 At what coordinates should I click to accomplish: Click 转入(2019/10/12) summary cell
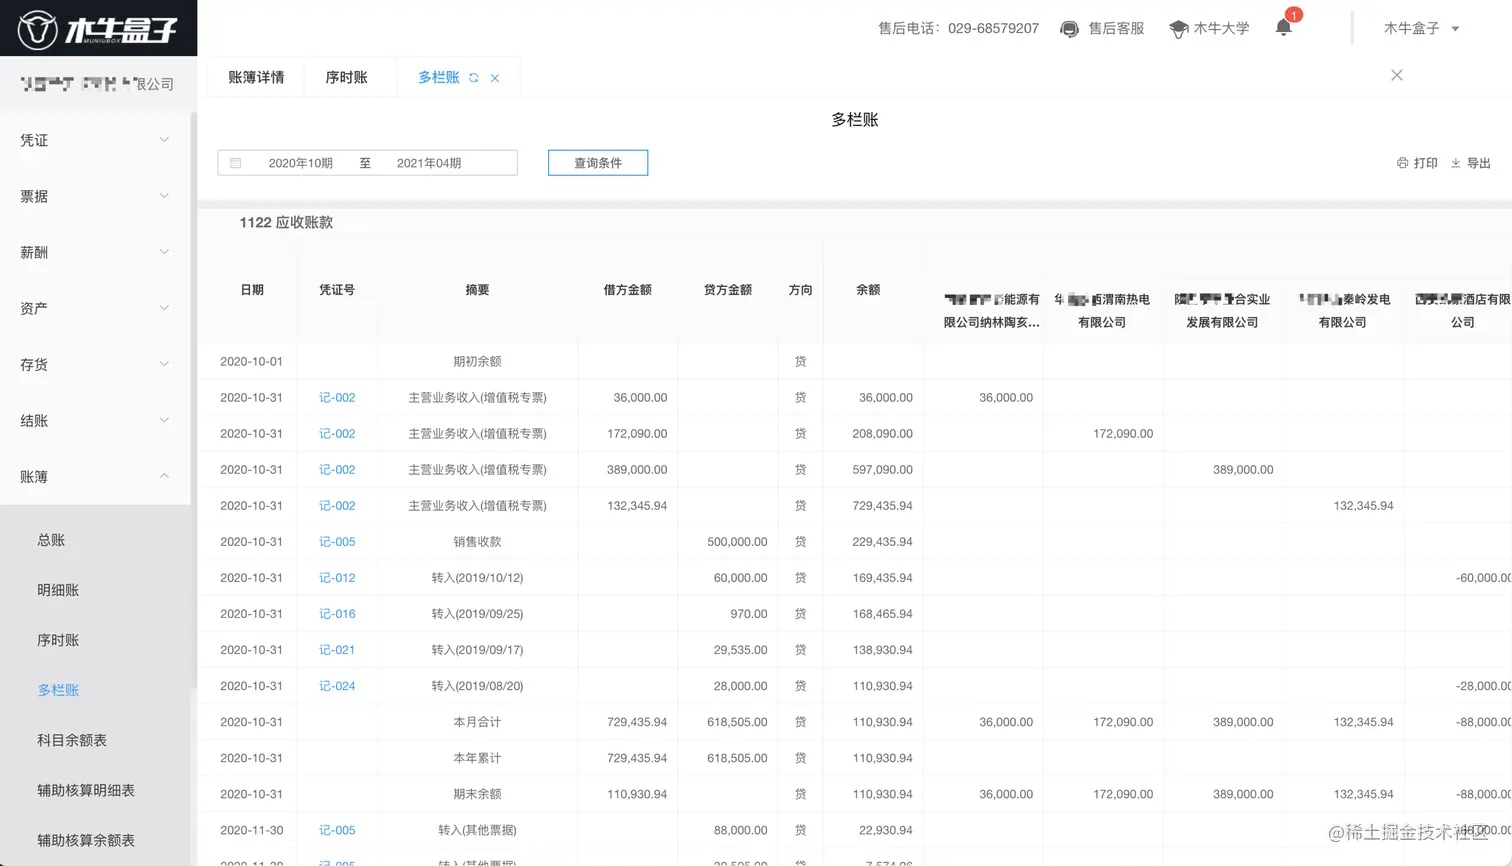point(477,578)
